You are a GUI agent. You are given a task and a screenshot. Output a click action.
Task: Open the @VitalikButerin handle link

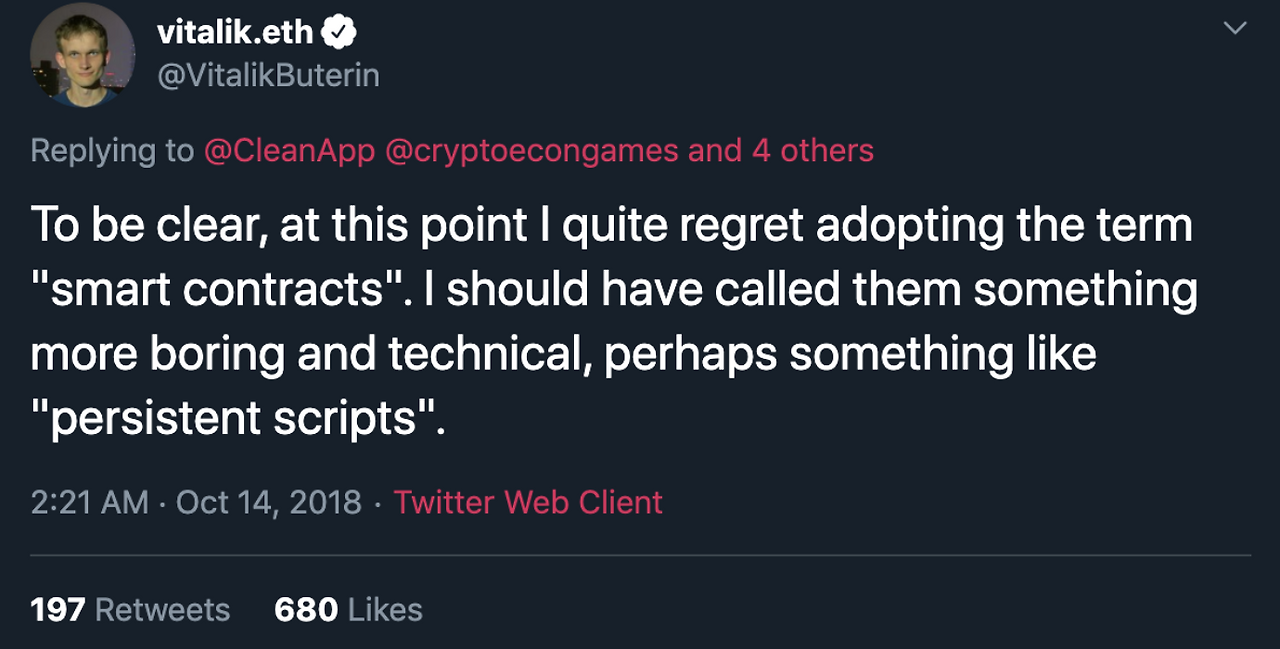[x=268, y=75]
